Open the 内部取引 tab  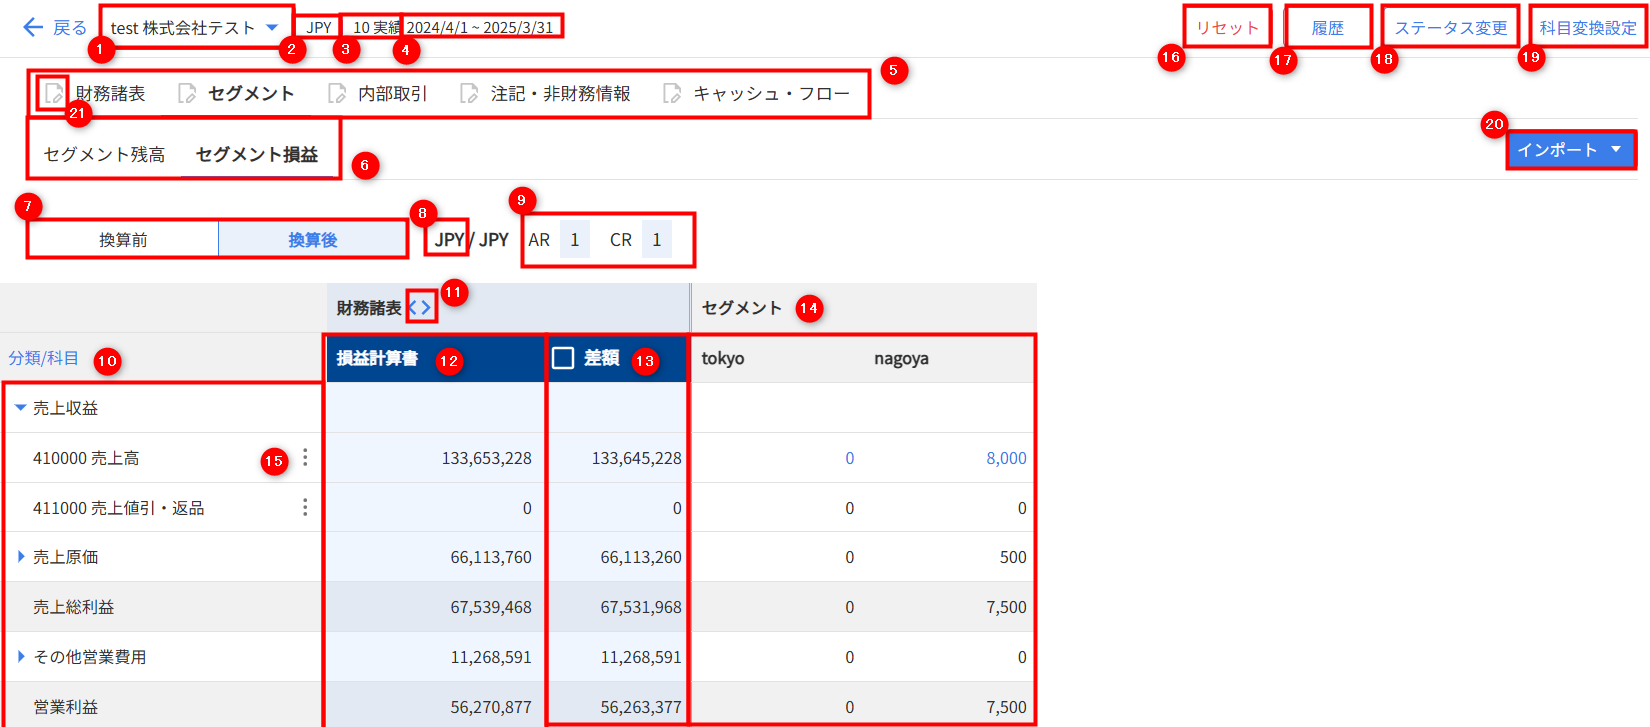(x=392, y=93)
